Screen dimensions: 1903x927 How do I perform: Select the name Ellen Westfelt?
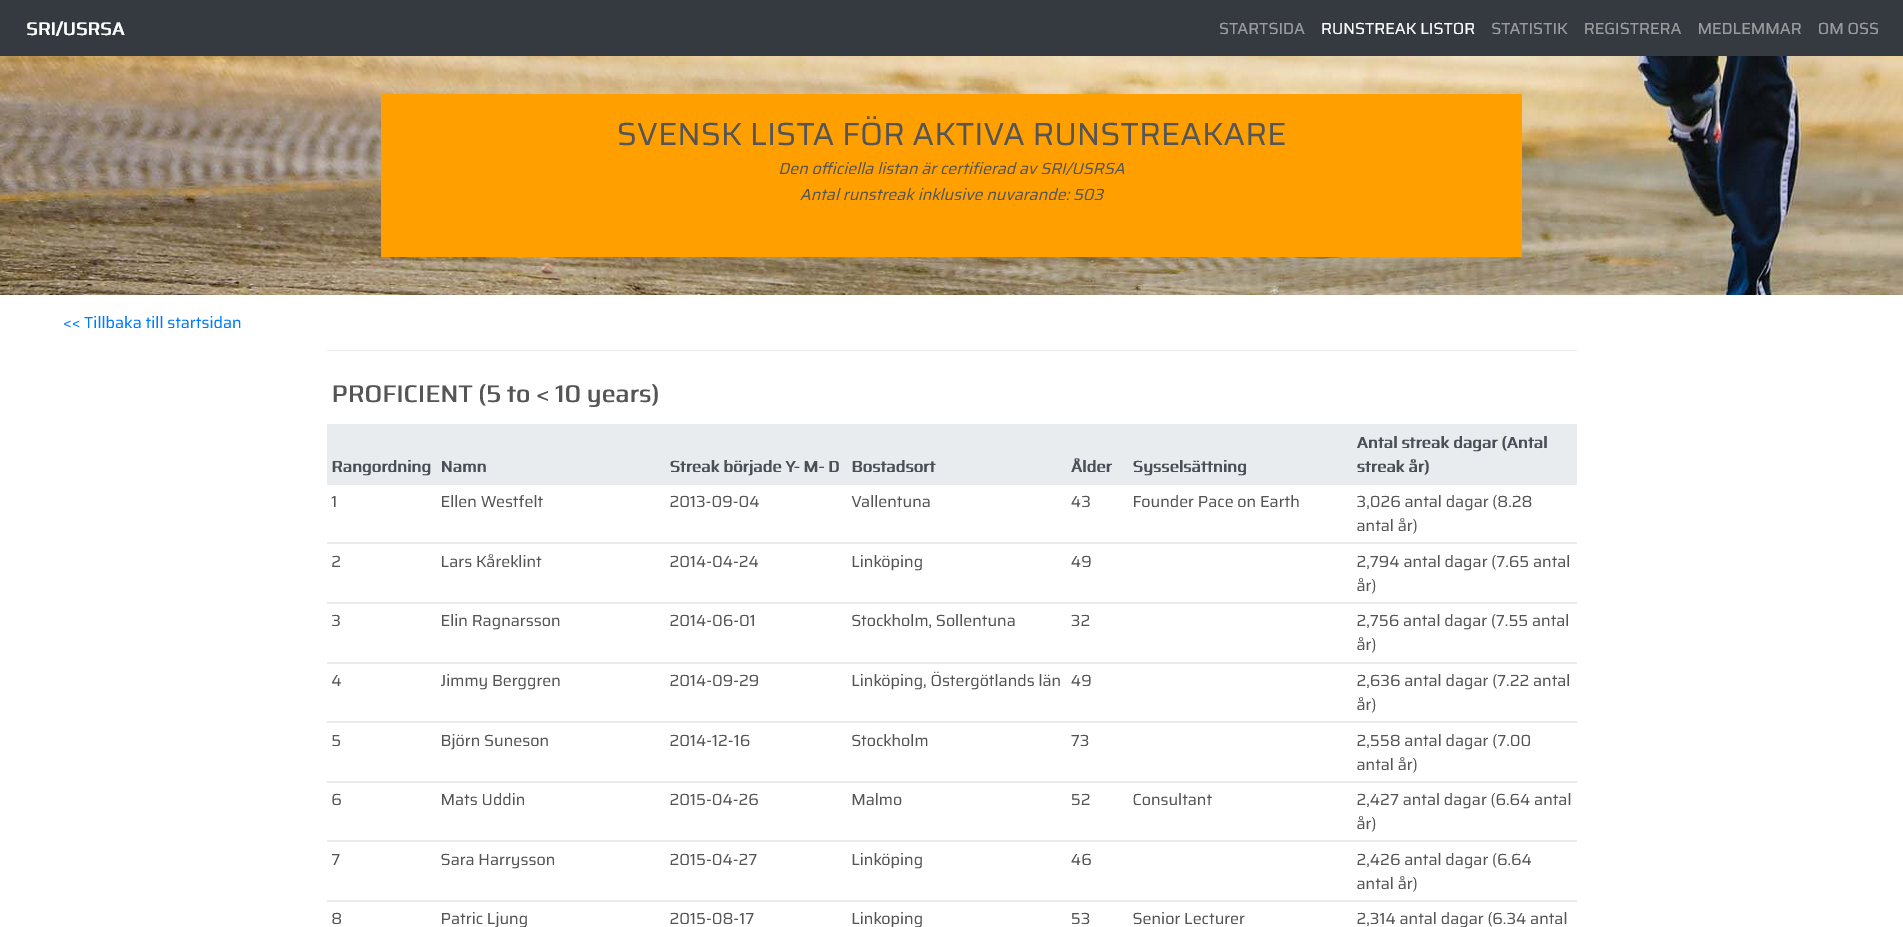click(x=491, y=501)
